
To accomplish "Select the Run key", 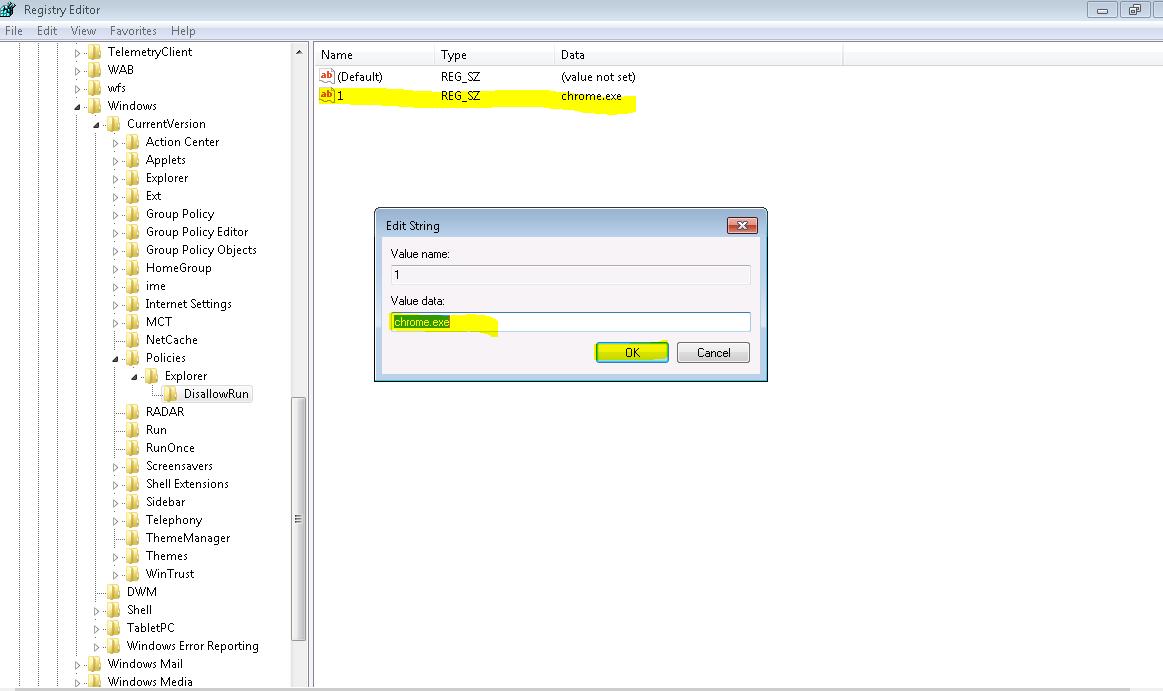I will pos(156,430).
